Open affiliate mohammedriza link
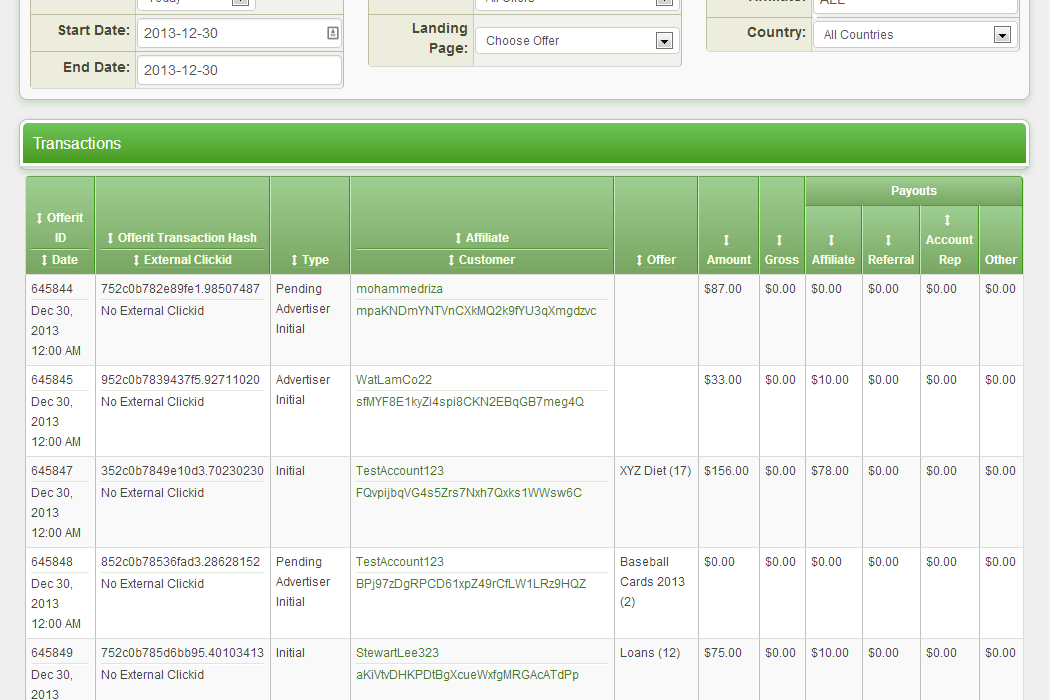 click(399, 289)
